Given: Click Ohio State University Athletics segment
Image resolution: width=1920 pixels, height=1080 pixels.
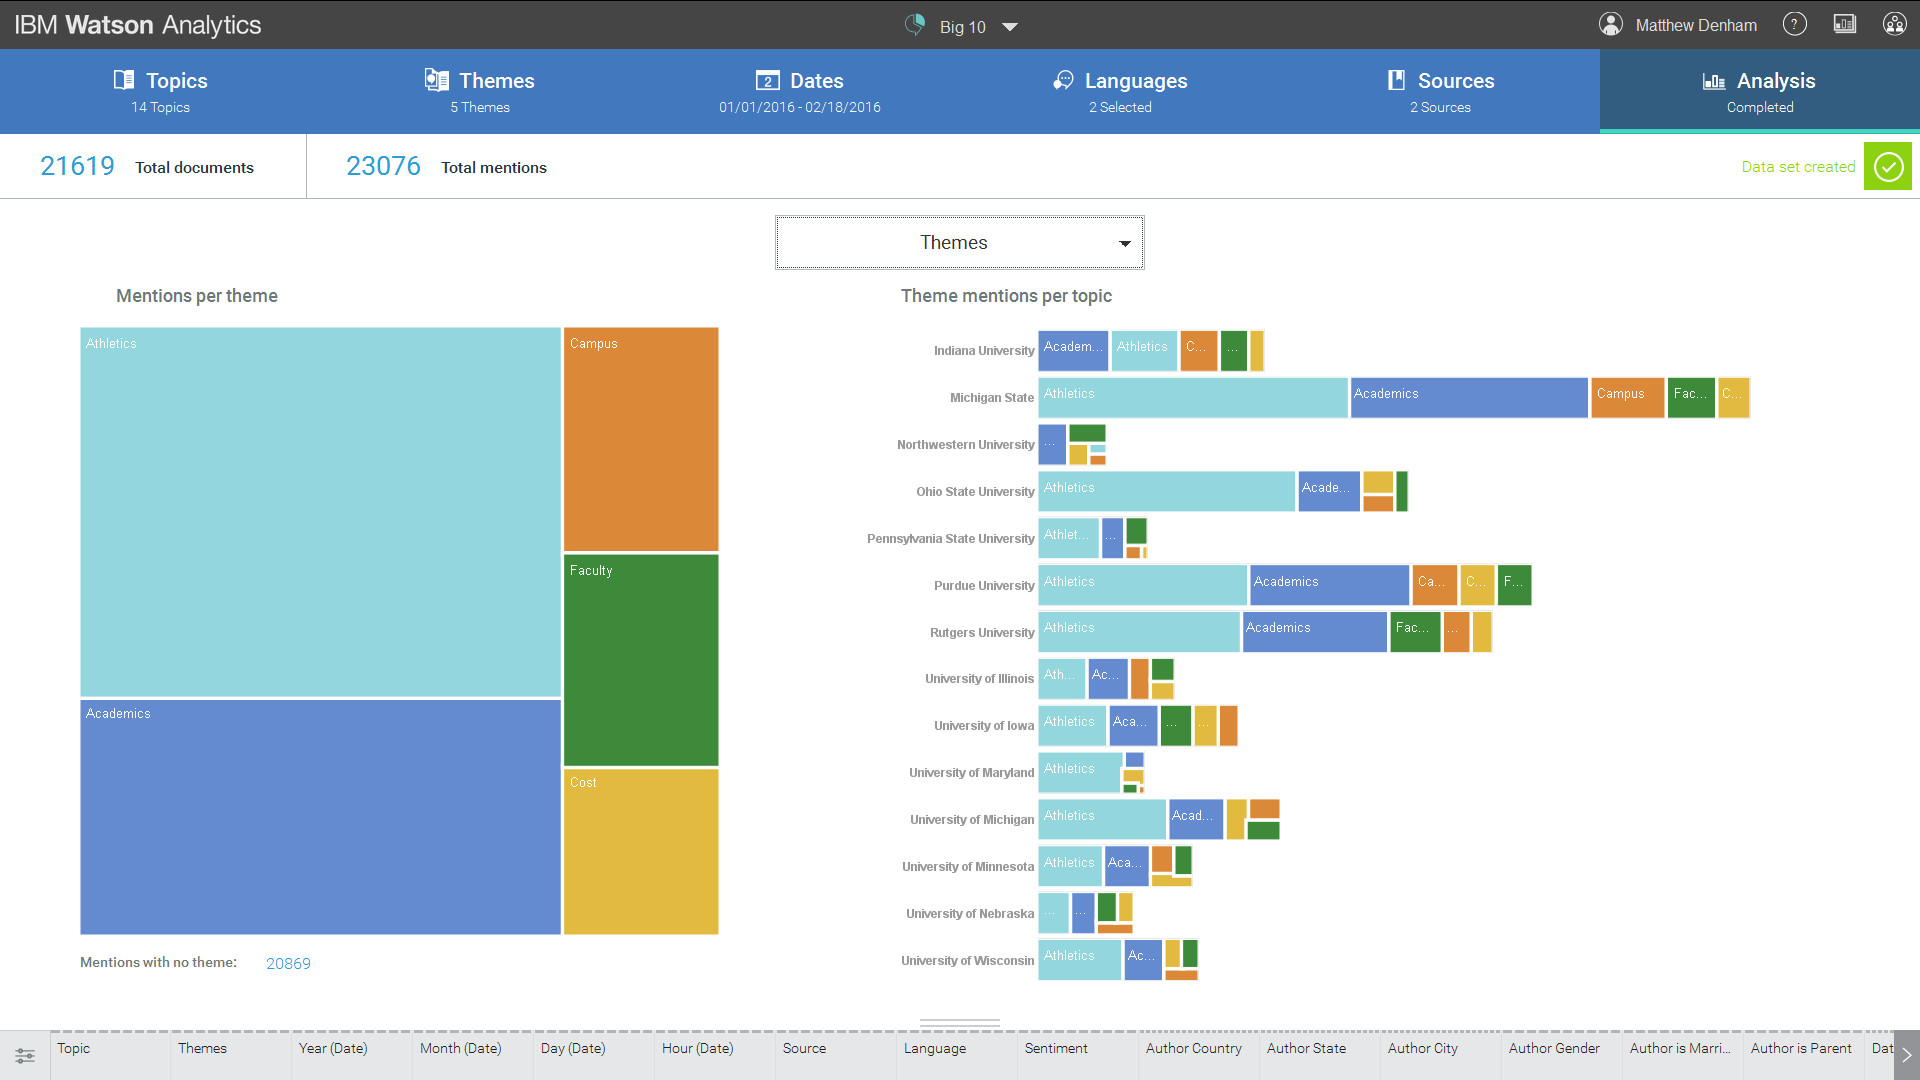Looking at the screenshot, I should pos(1167,491).
